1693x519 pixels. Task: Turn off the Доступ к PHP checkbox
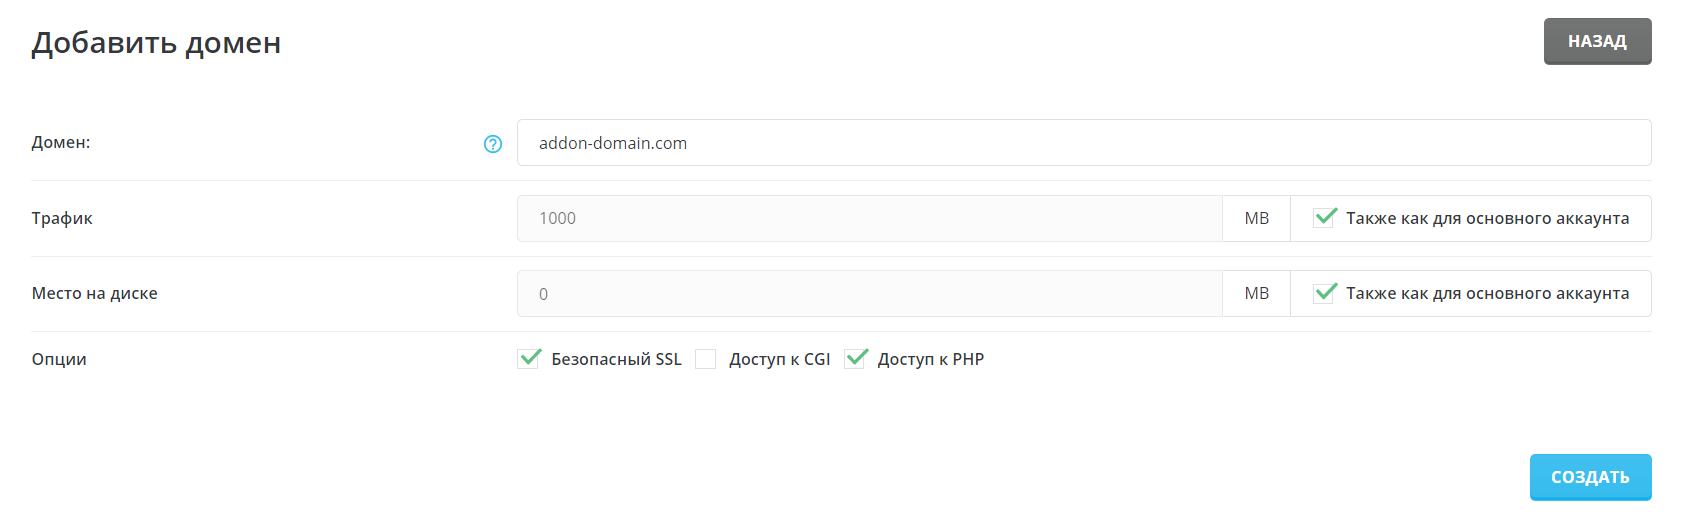[x=855, y=359]
